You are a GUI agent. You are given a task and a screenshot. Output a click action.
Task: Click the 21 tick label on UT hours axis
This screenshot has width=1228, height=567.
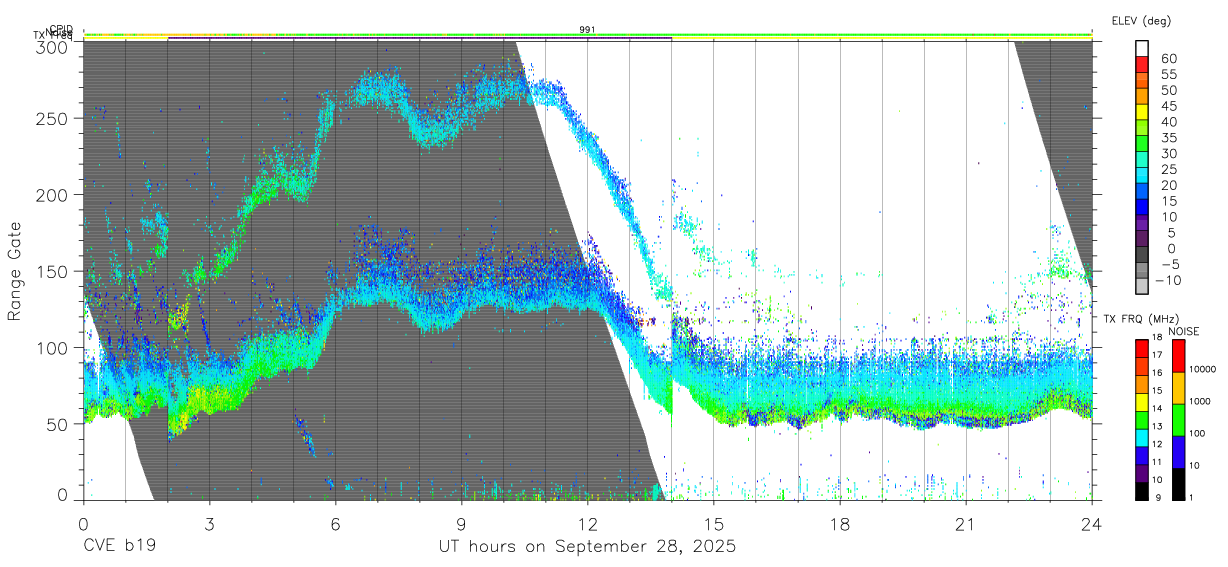pyautogui.click(x=965, y=523)
